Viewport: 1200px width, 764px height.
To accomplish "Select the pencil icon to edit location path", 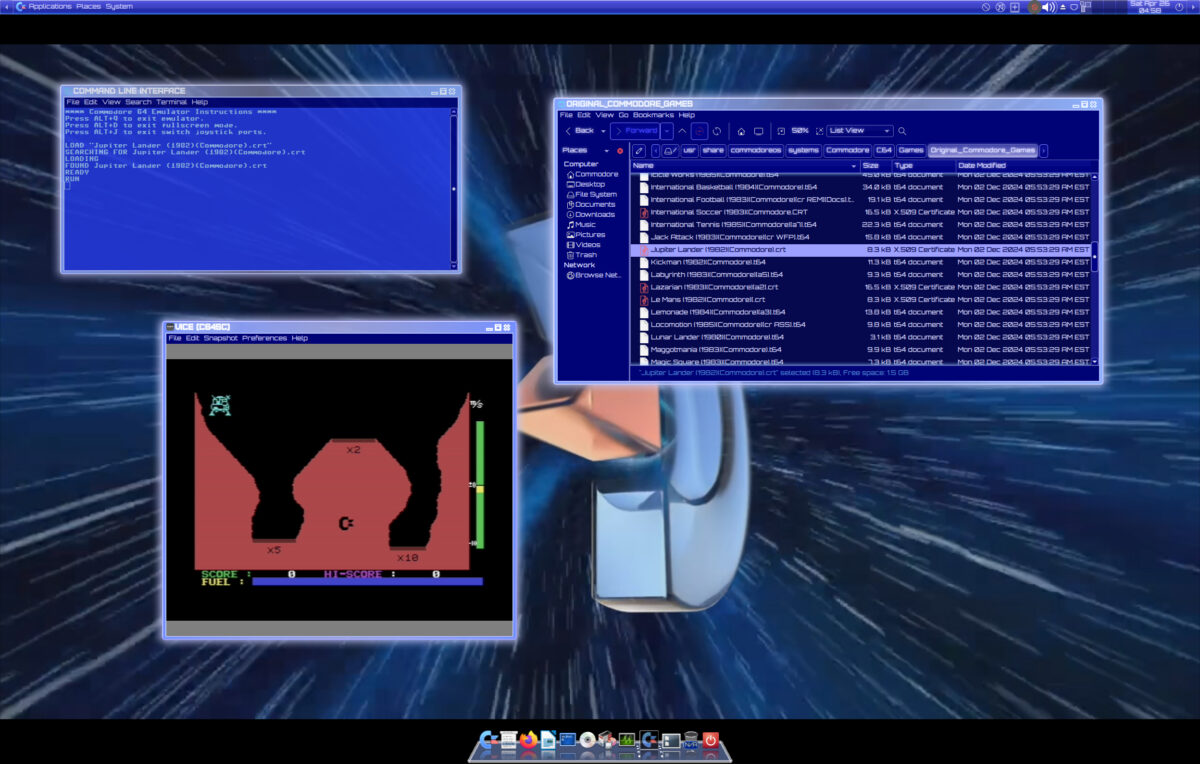I will coord(639,151).
